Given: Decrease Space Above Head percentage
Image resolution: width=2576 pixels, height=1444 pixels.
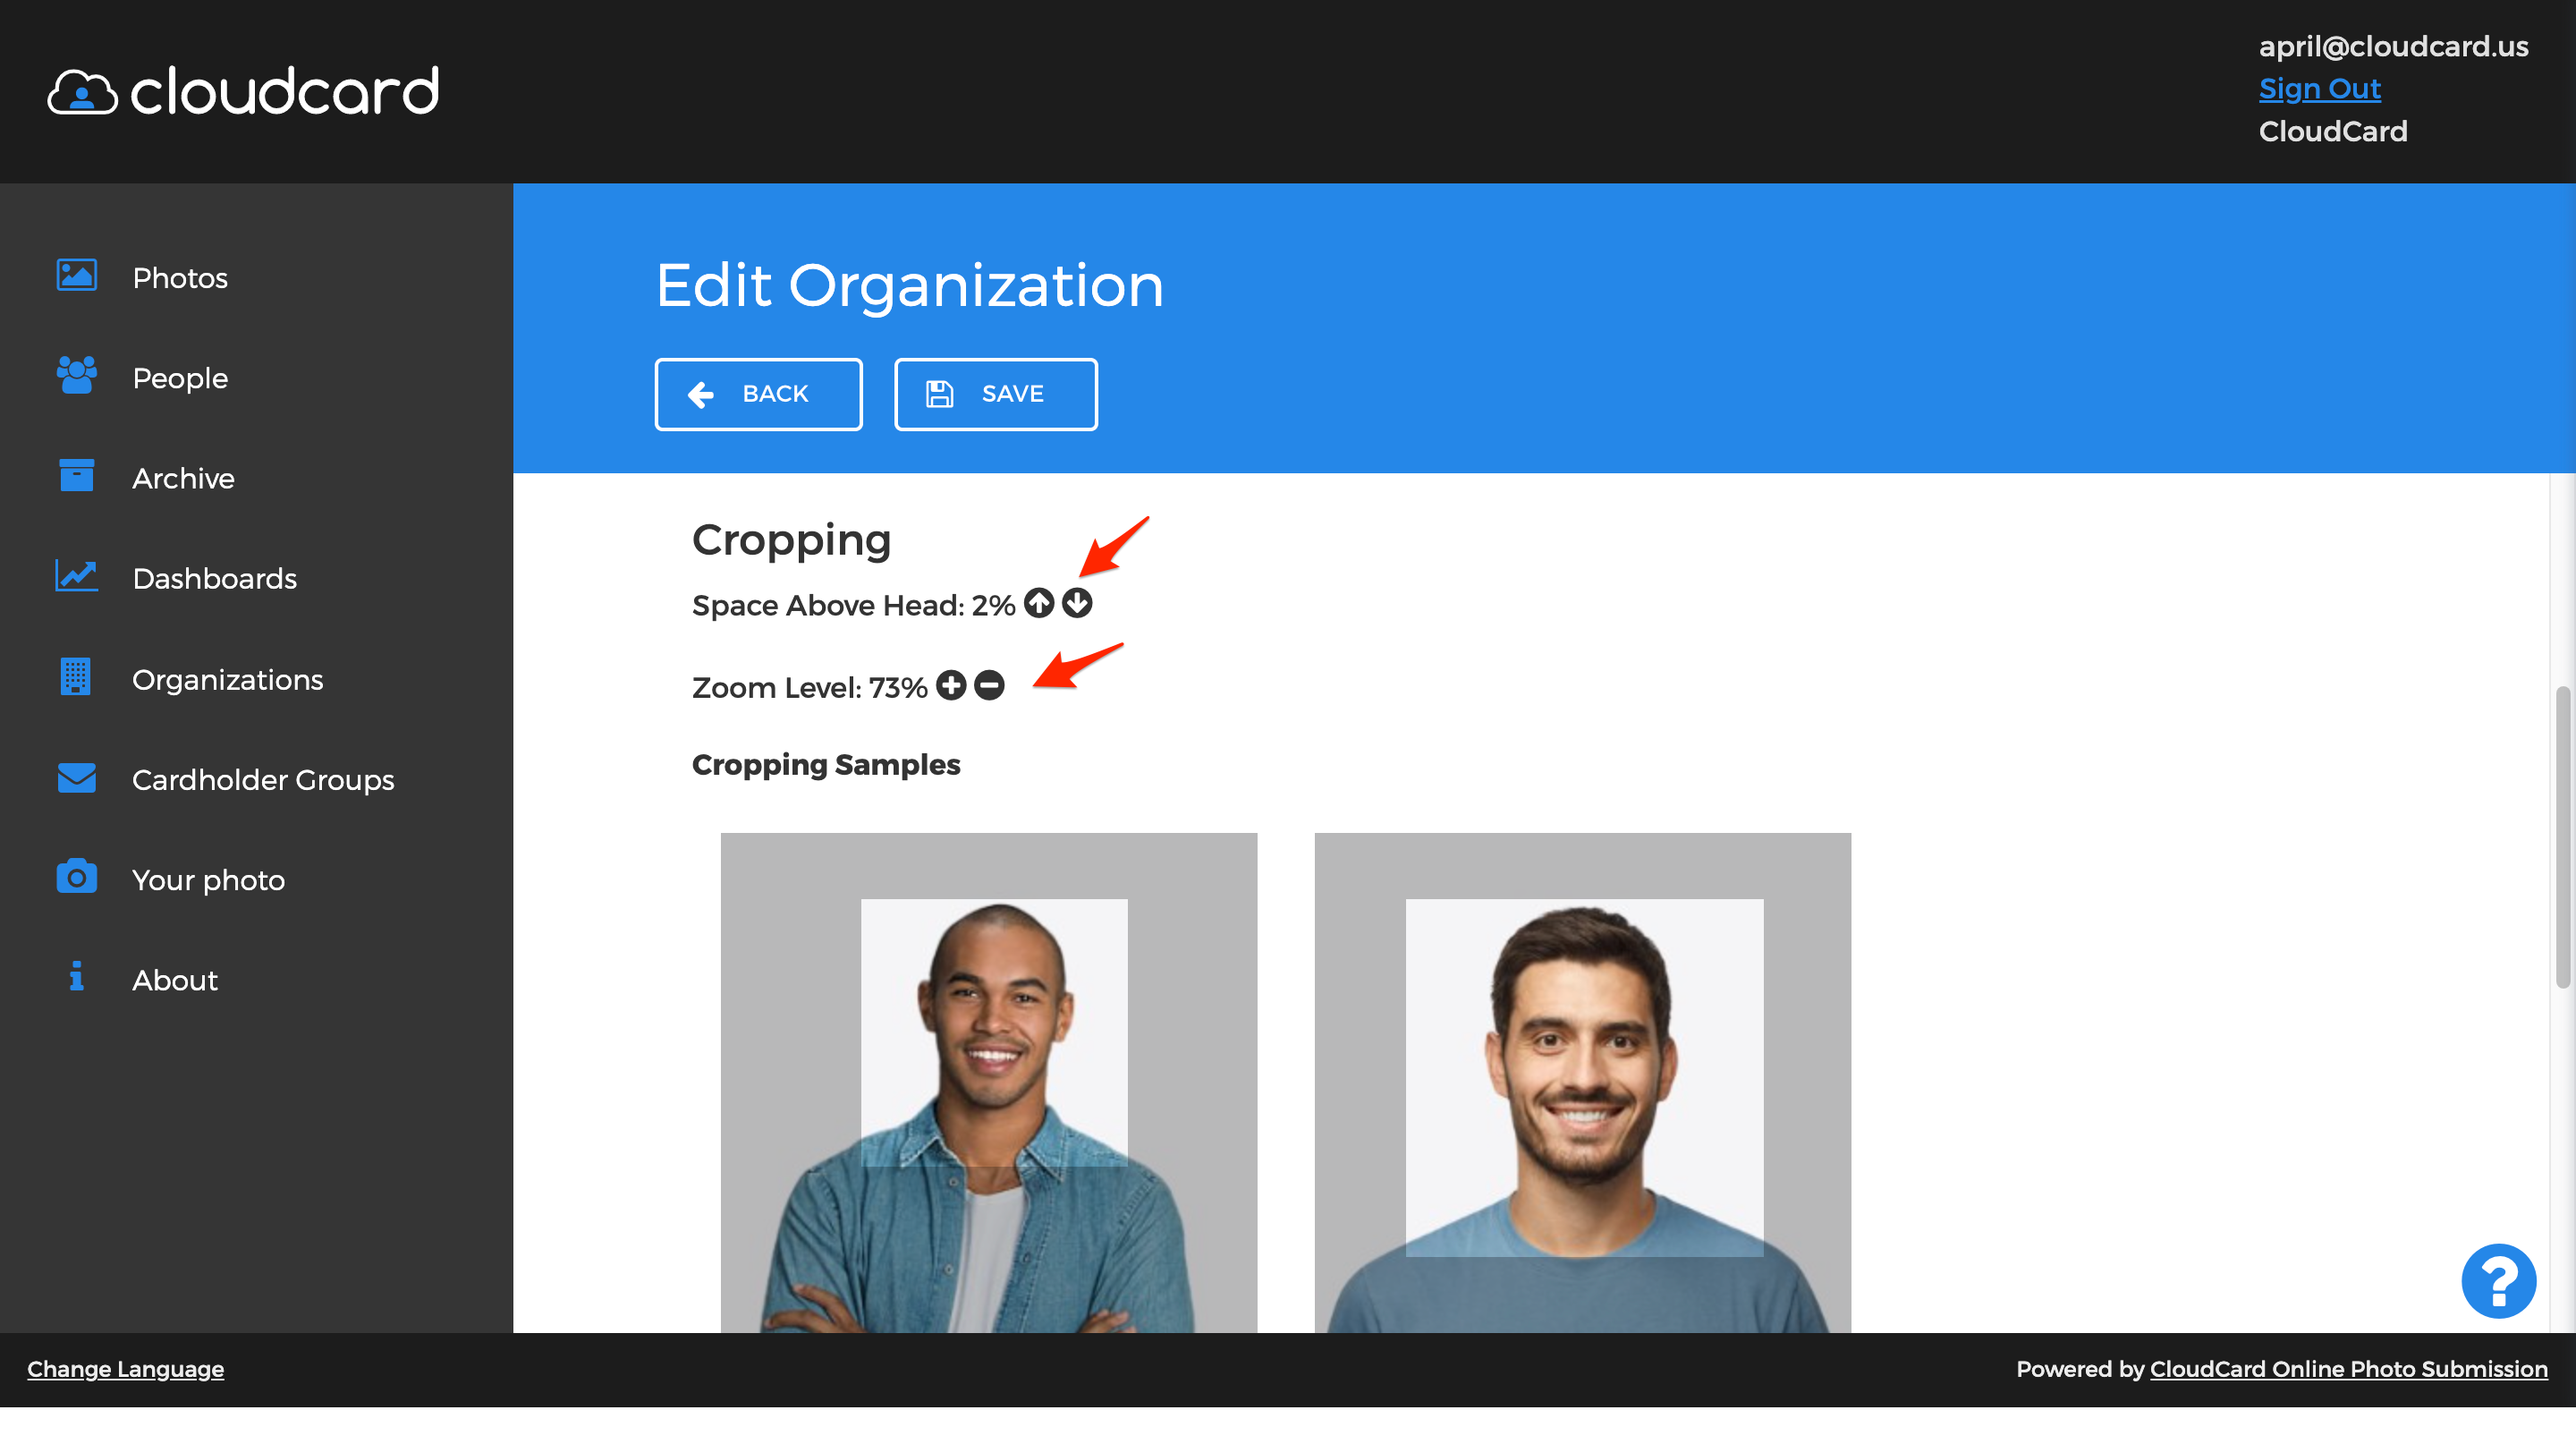Looking at the screenshot, I should (1078, 603).
